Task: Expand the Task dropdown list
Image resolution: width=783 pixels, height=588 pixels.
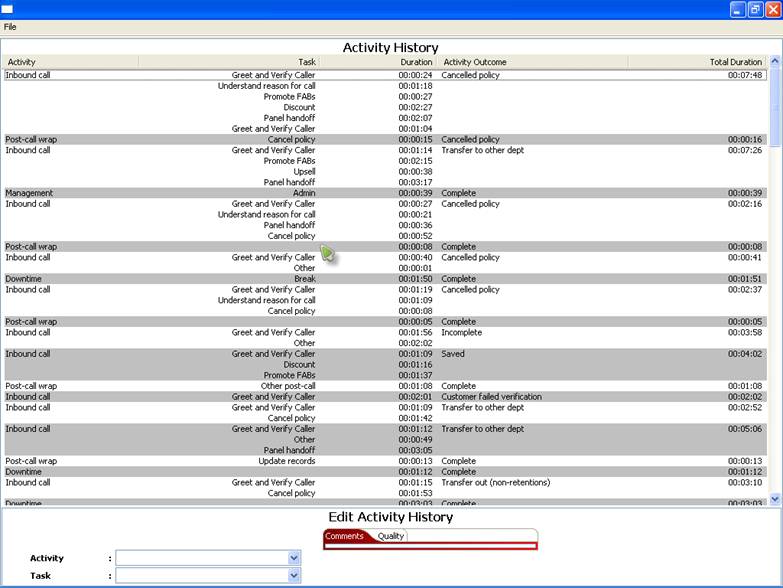Action: 294,576
